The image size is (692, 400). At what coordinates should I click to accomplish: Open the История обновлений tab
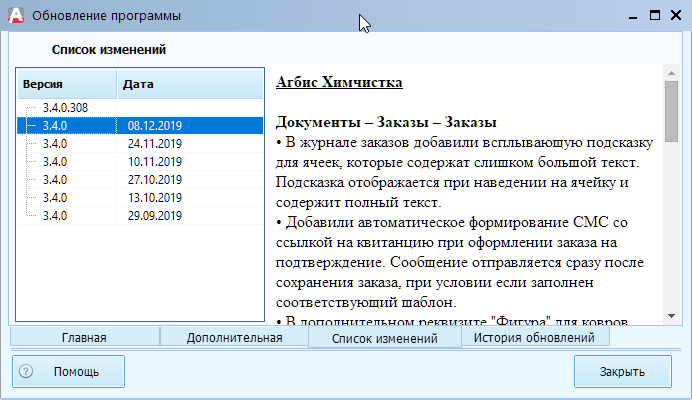pyautogui.click(x=534, y=338)
